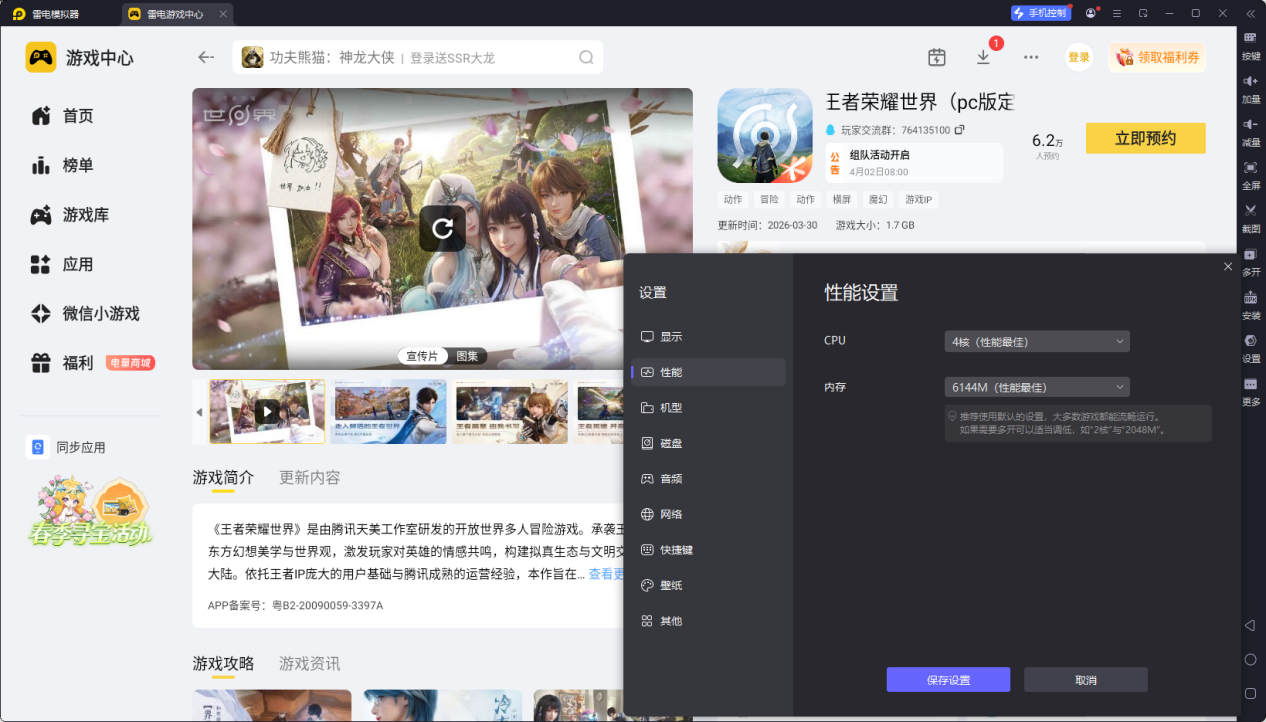Copy the player group number 764135100
This screenshot has height=722, width=1266.
pyautogui.click(x=960, y=130)
